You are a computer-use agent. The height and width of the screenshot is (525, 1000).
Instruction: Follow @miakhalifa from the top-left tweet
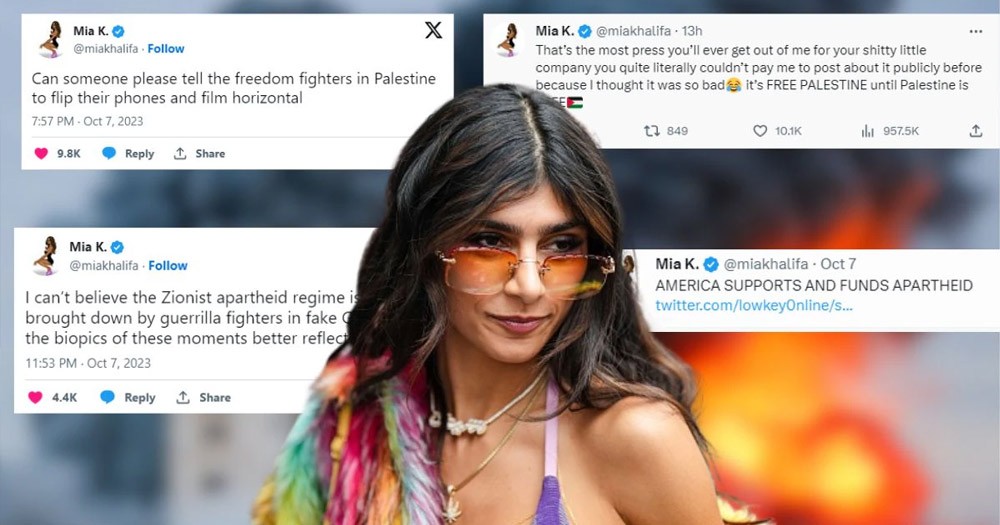point(166,48)
